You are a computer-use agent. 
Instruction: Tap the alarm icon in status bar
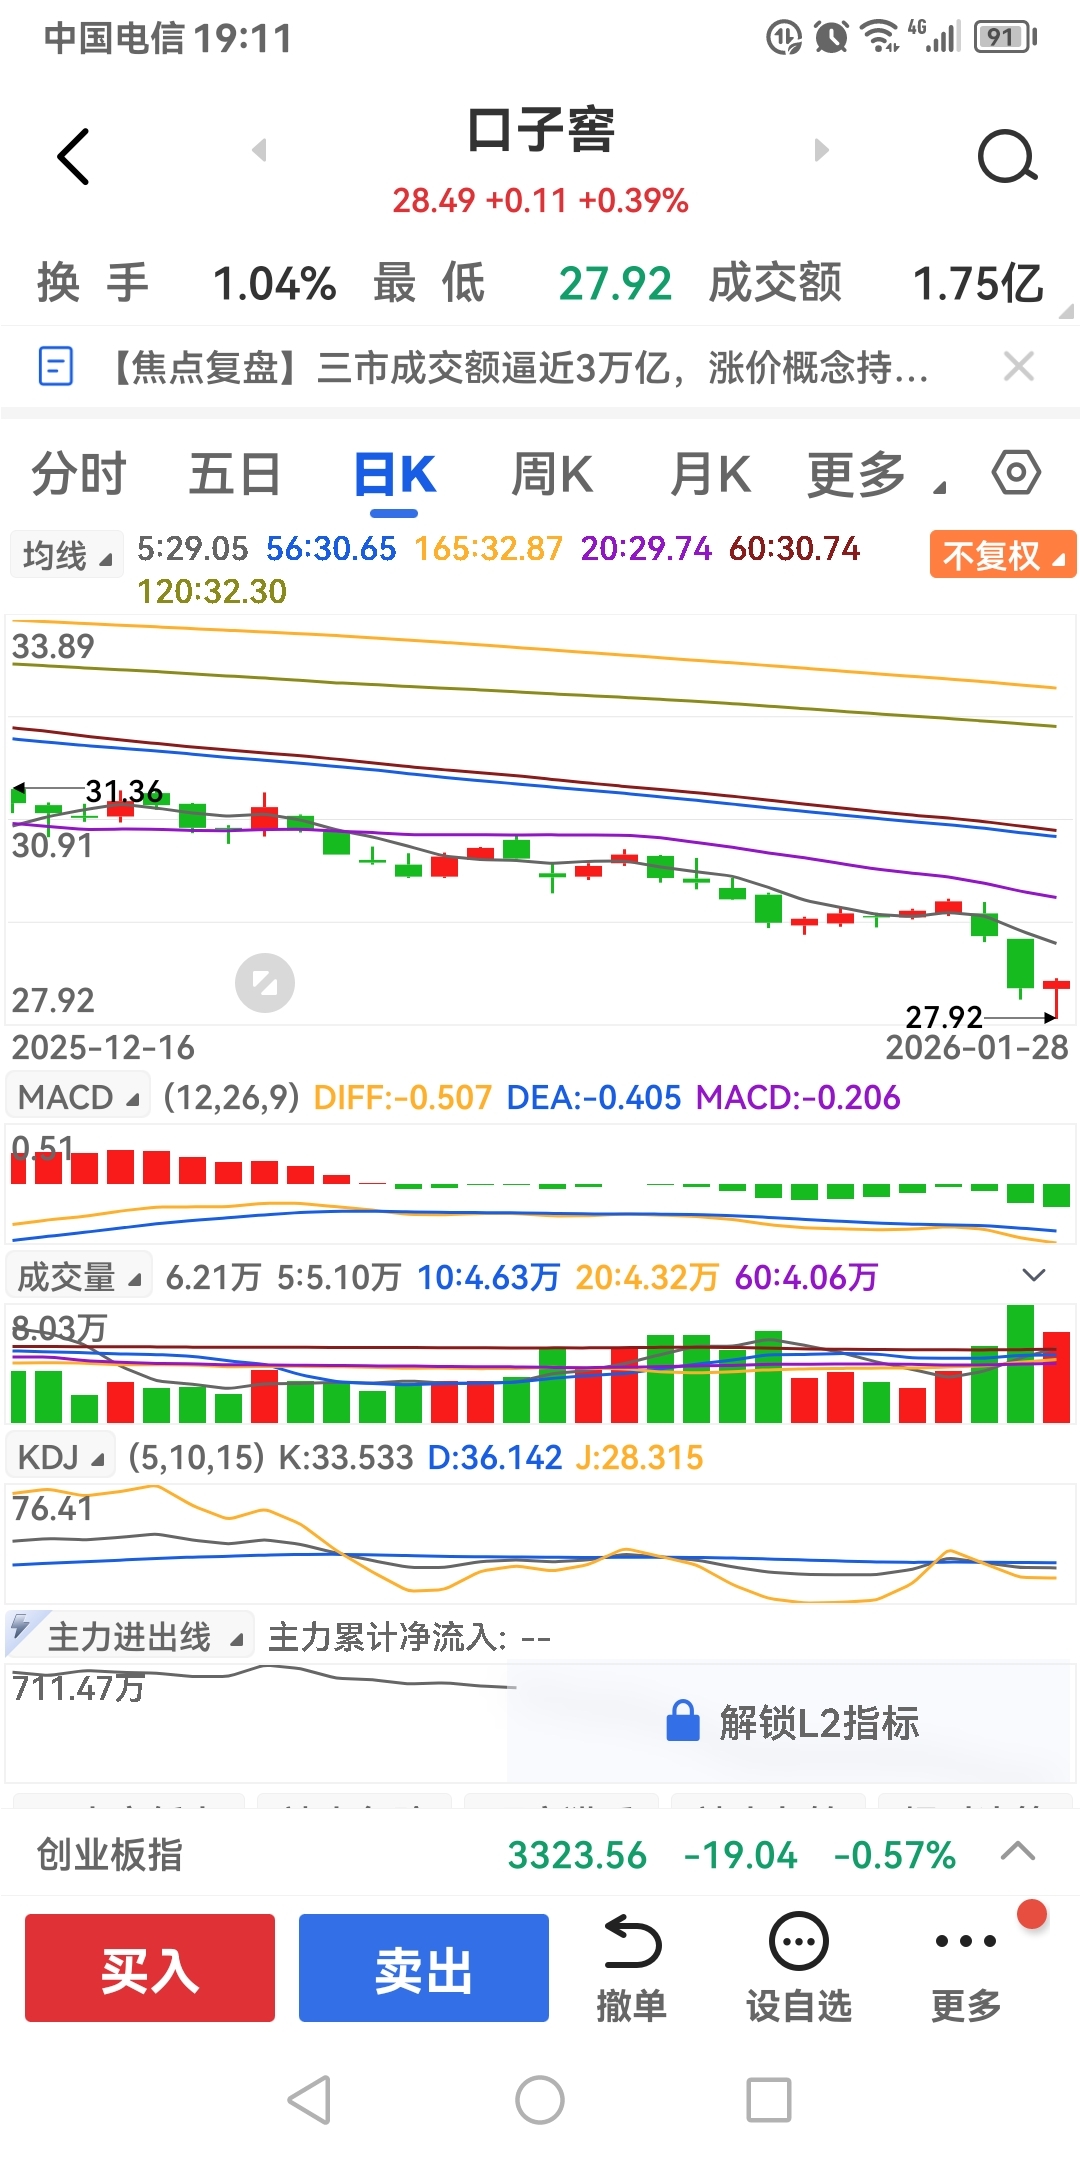(832, 38)
